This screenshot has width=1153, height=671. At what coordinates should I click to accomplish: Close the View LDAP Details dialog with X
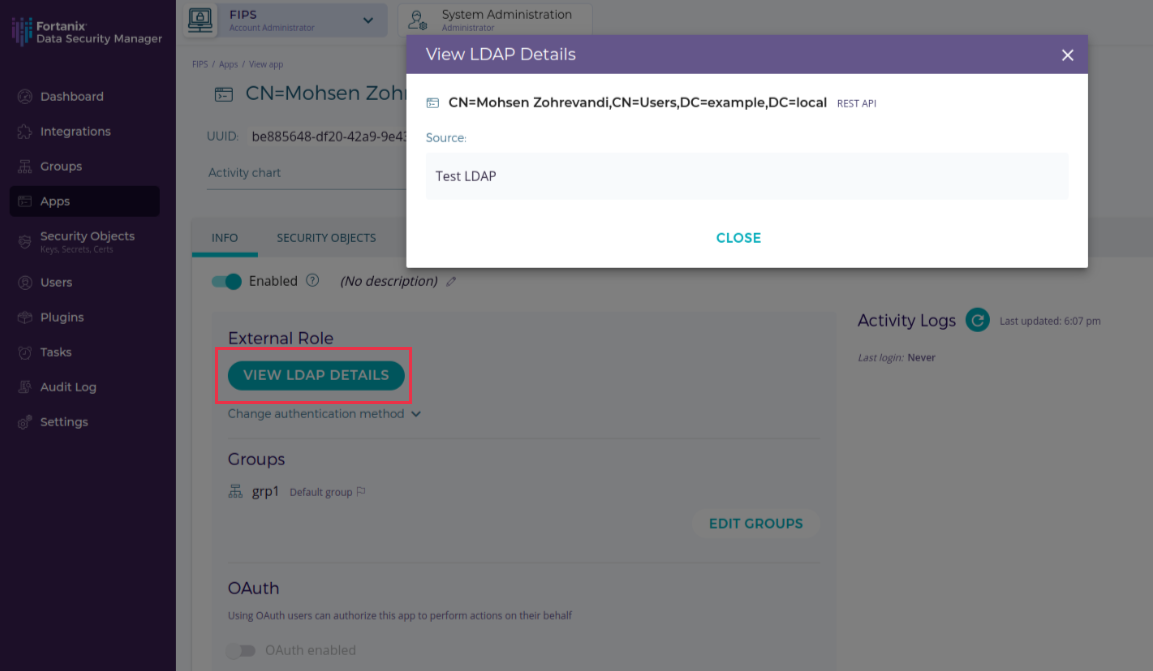[x=1067, y=55]
